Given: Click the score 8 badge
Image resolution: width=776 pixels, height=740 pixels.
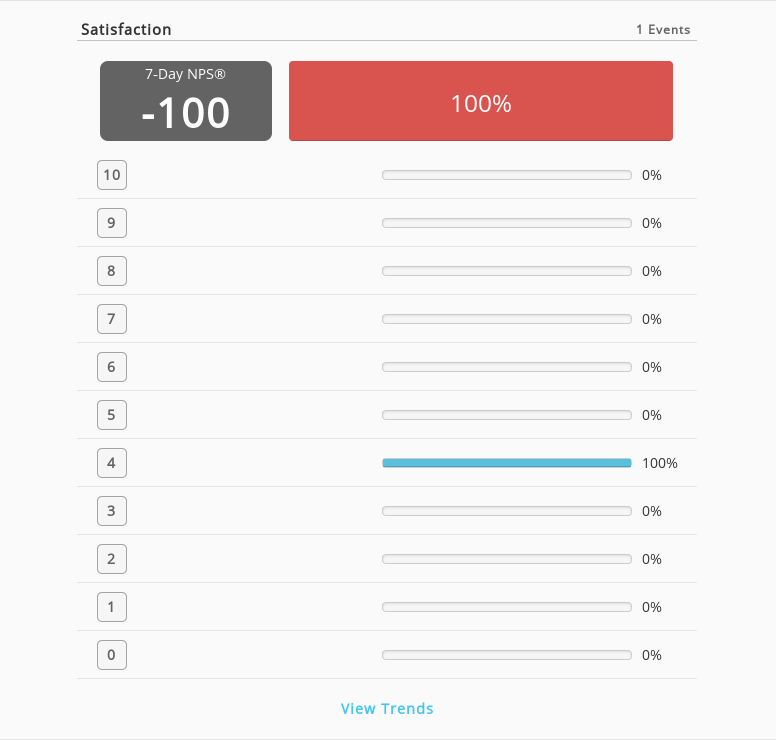Looking at the screenshot, I should (x=112, y=271).
